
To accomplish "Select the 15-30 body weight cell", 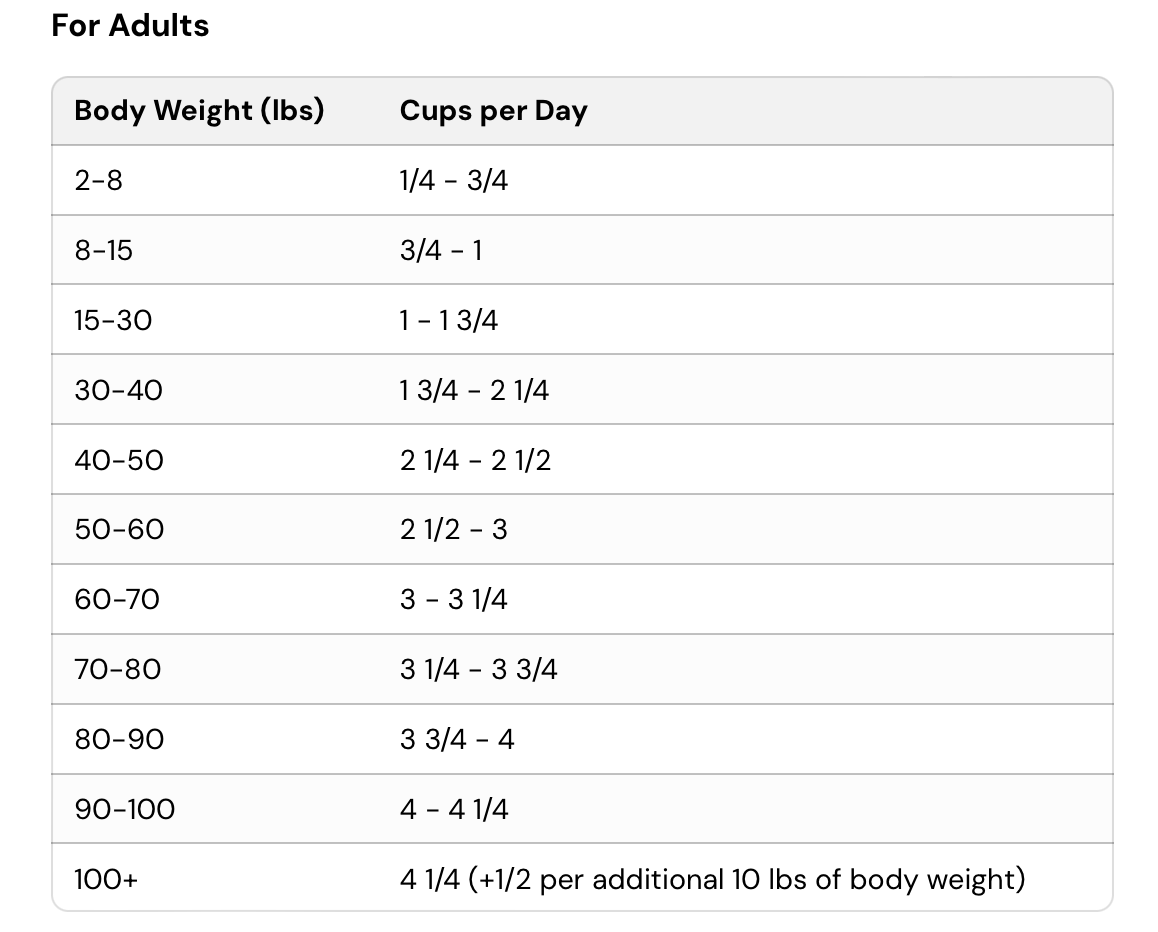I will click(x=113, y=320).
